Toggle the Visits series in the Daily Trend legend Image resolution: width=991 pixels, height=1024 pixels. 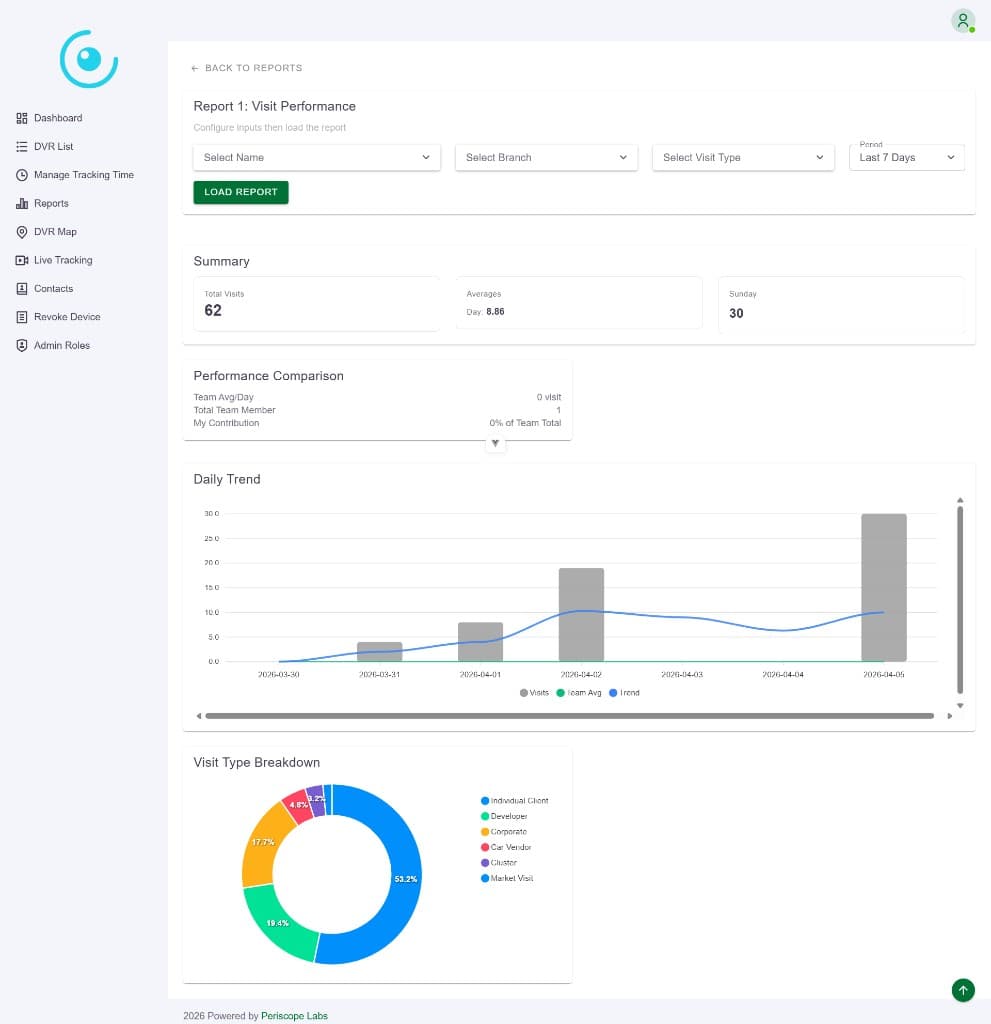click(536, 692)
